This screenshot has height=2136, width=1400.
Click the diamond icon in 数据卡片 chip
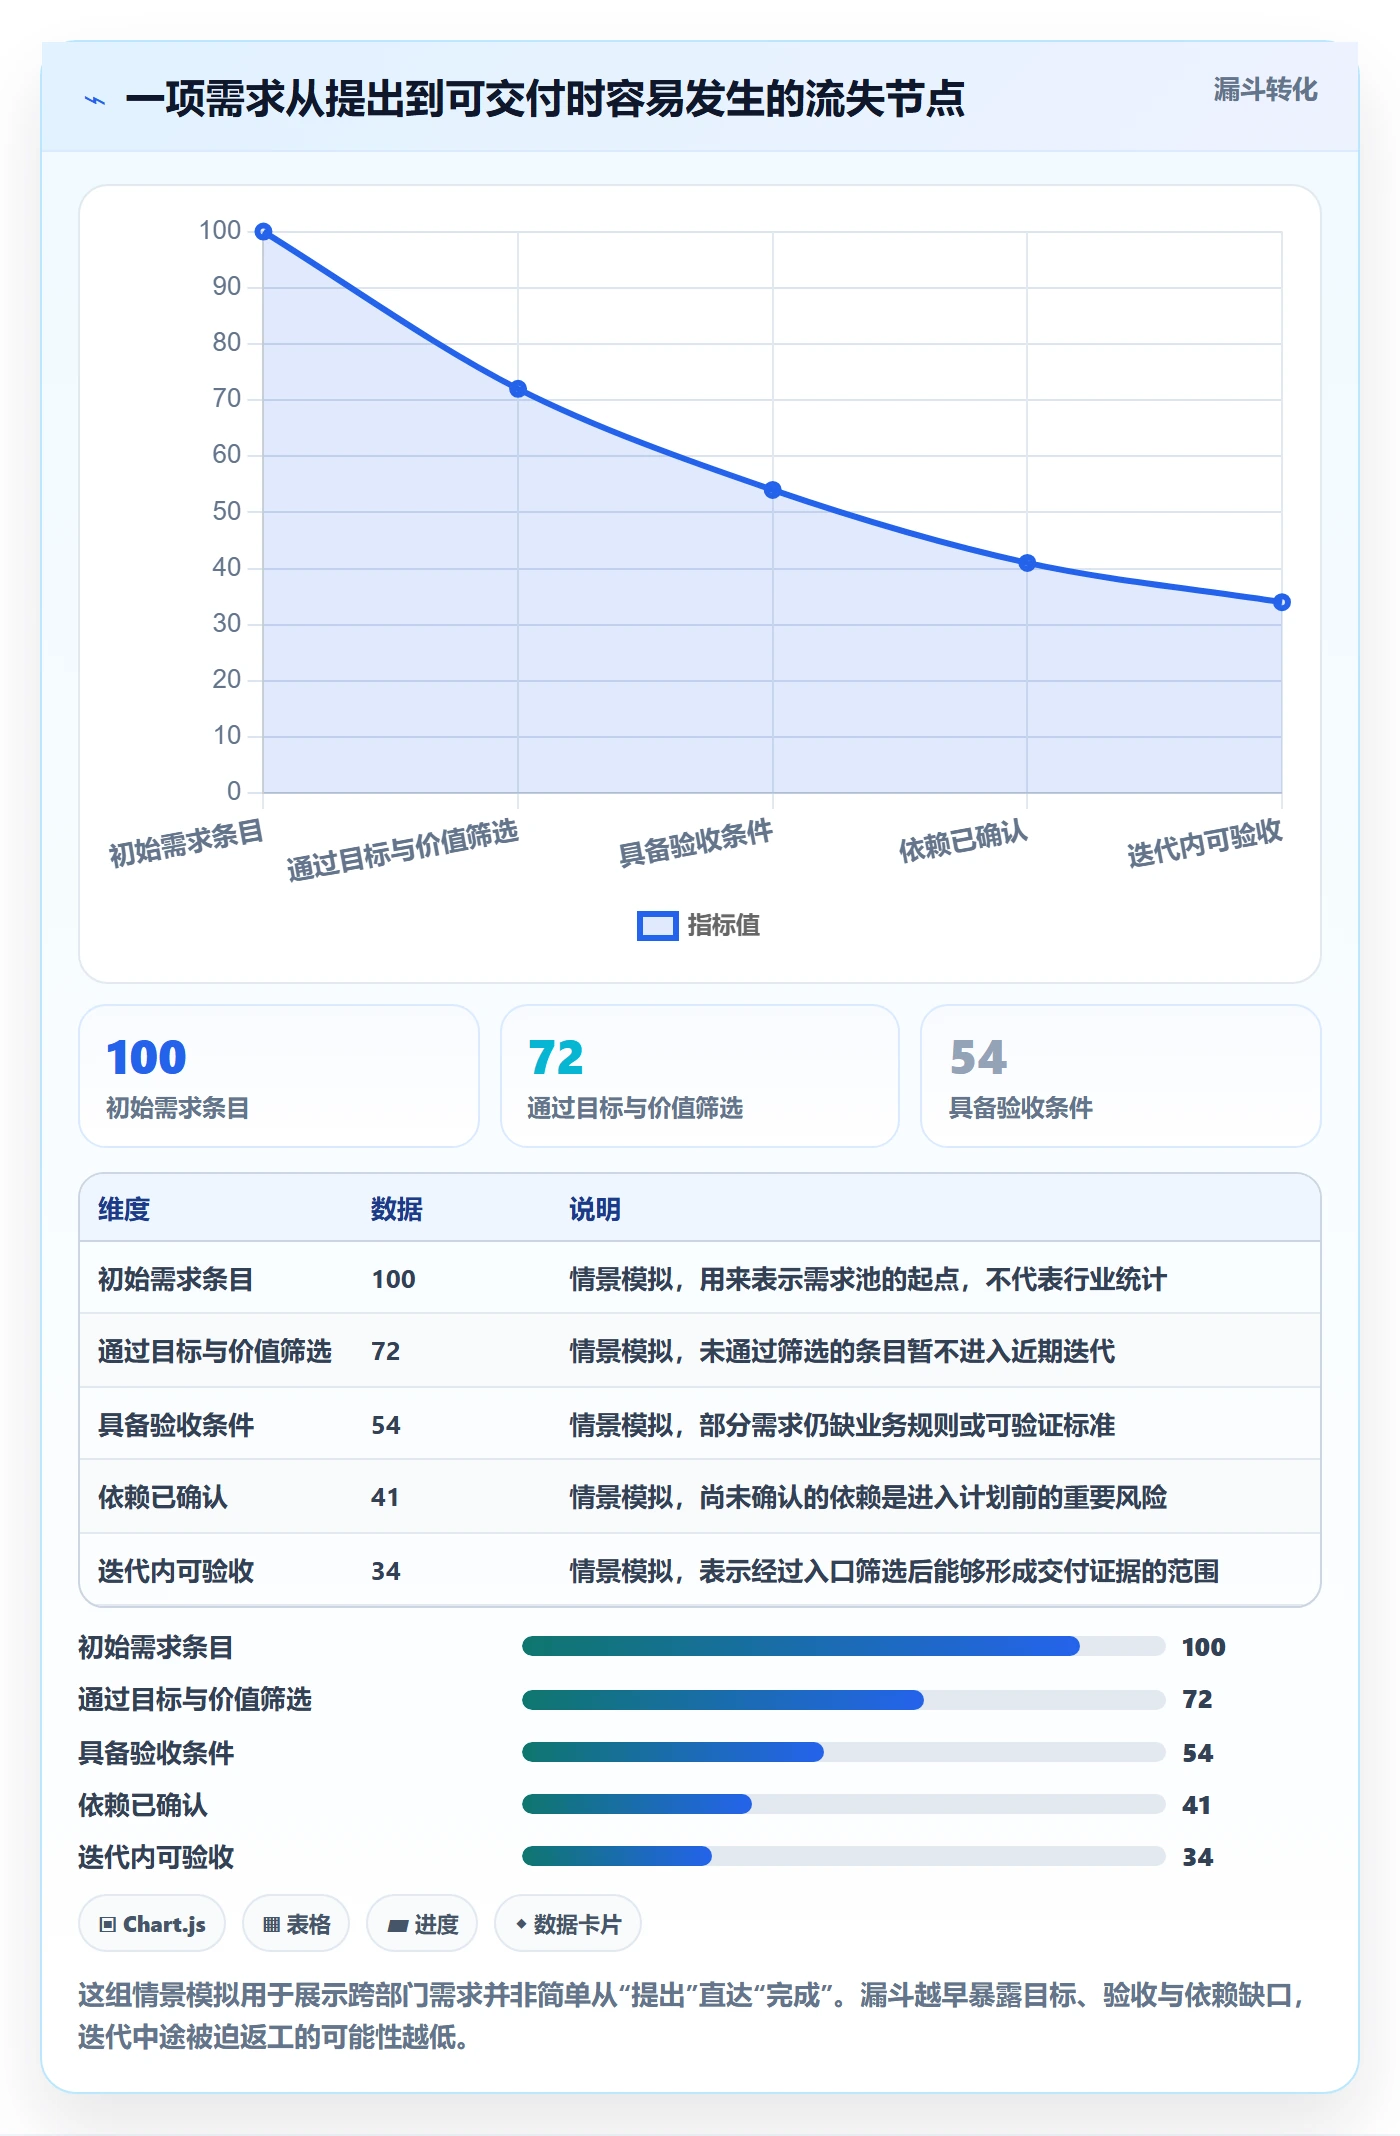point(521,1924)
